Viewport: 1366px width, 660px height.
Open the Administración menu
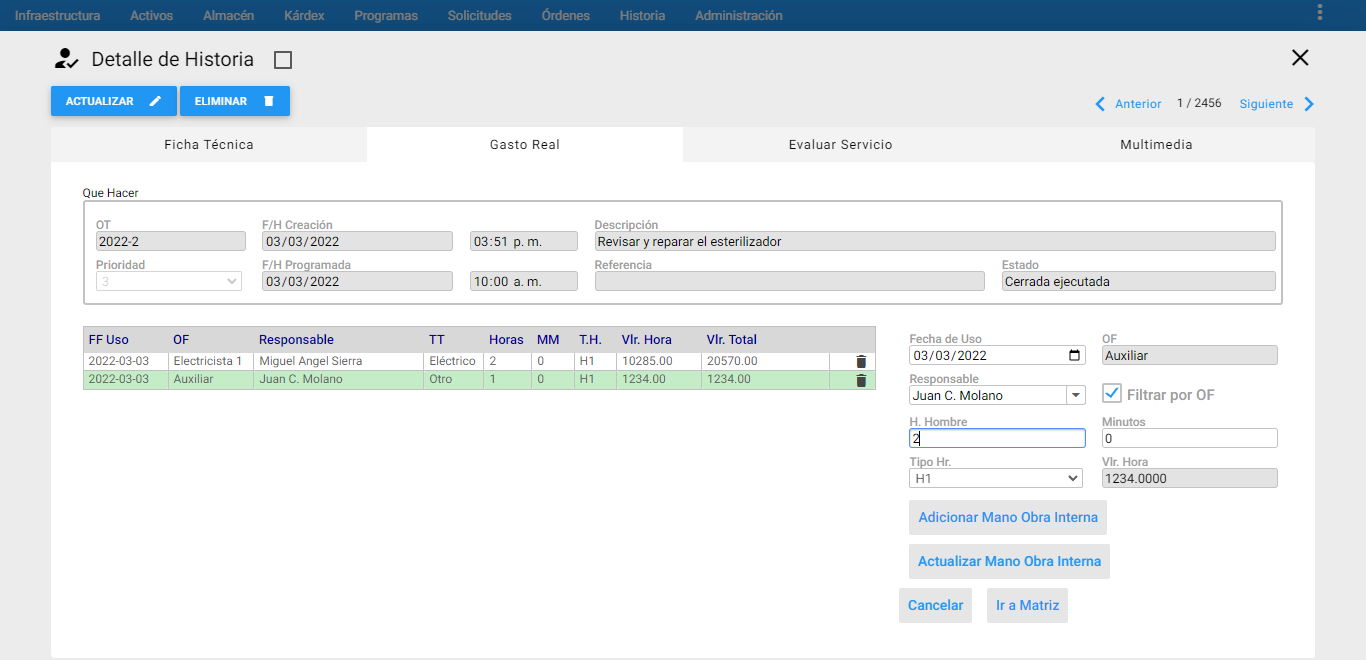(739, 15)
